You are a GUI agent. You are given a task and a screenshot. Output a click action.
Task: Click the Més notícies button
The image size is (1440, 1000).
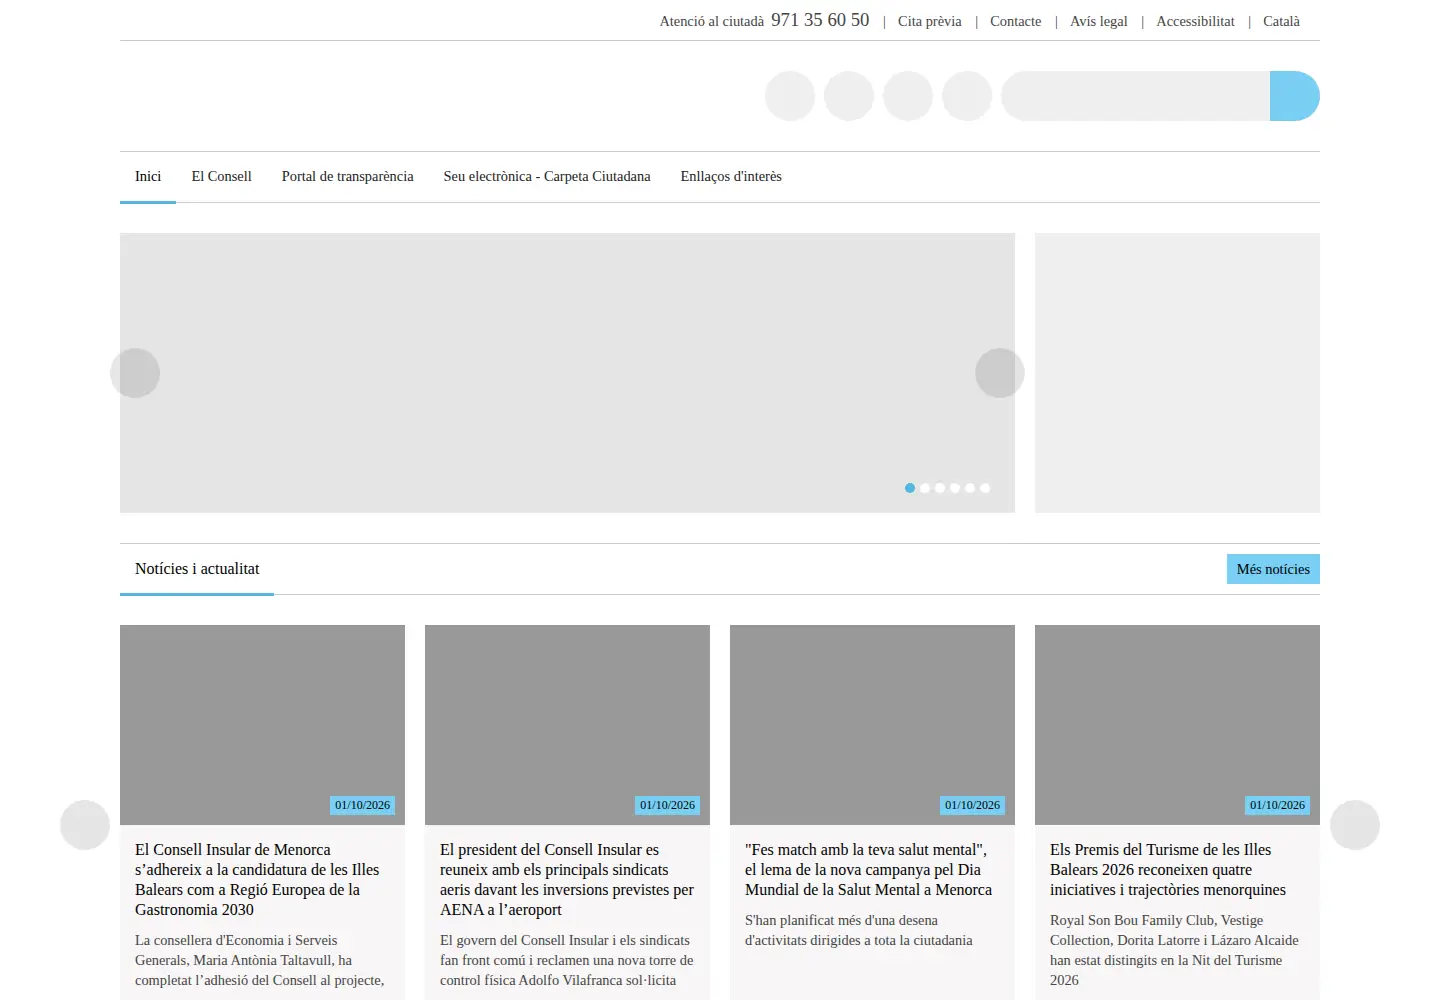(1273, 569)
